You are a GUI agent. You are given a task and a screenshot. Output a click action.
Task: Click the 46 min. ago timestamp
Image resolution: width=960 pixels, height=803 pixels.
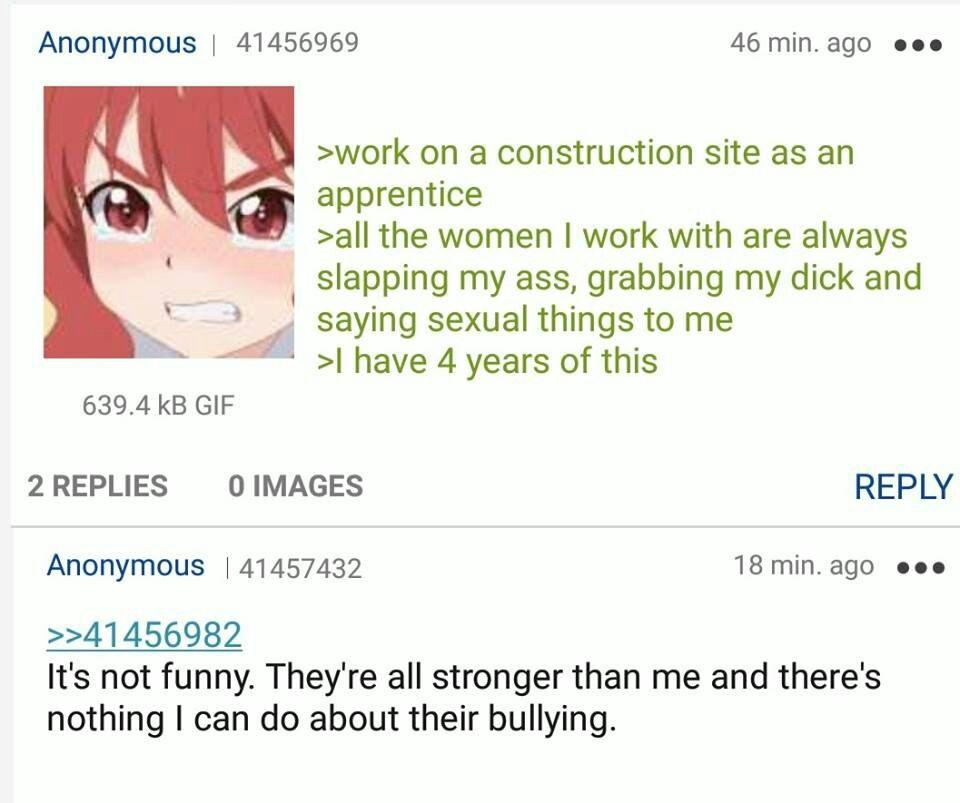point(800,43)
